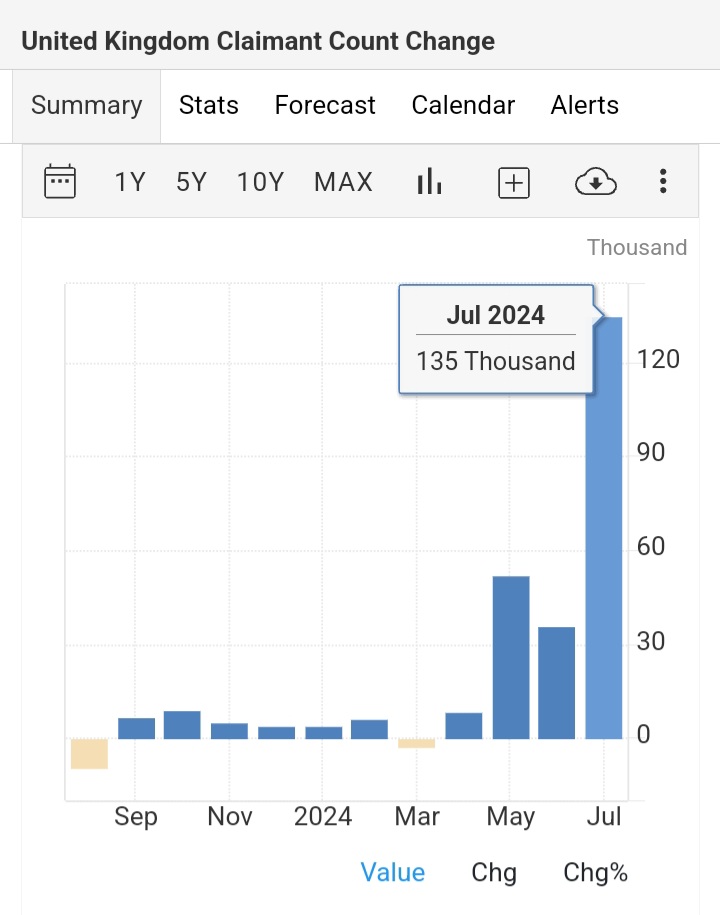
Task: Go to the Forecast tab
Action: [325, 105]
